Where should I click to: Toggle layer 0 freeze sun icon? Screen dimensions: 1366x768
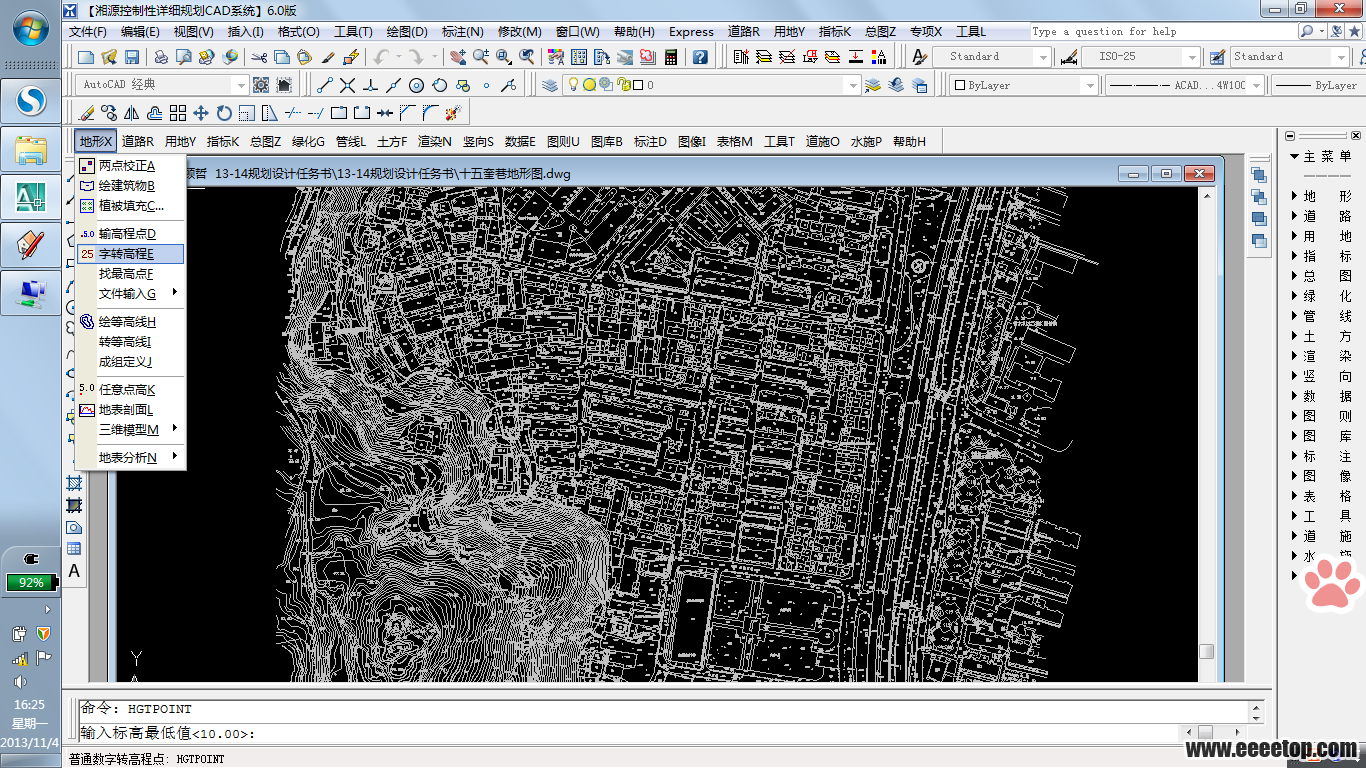[589, 85]
